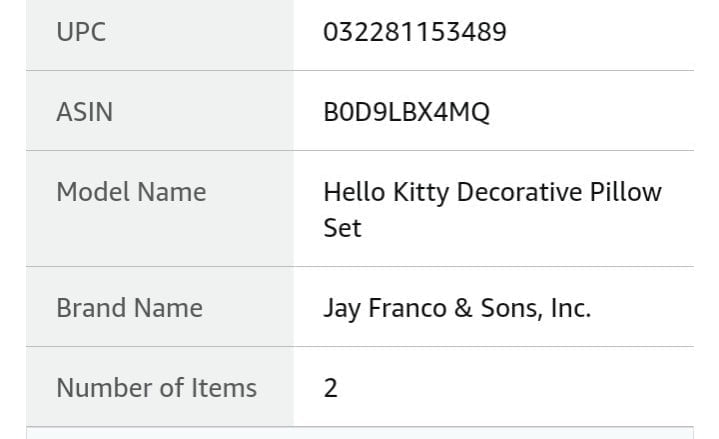Click the word Franco in brand value
The image size is (719, 439).
408,308
